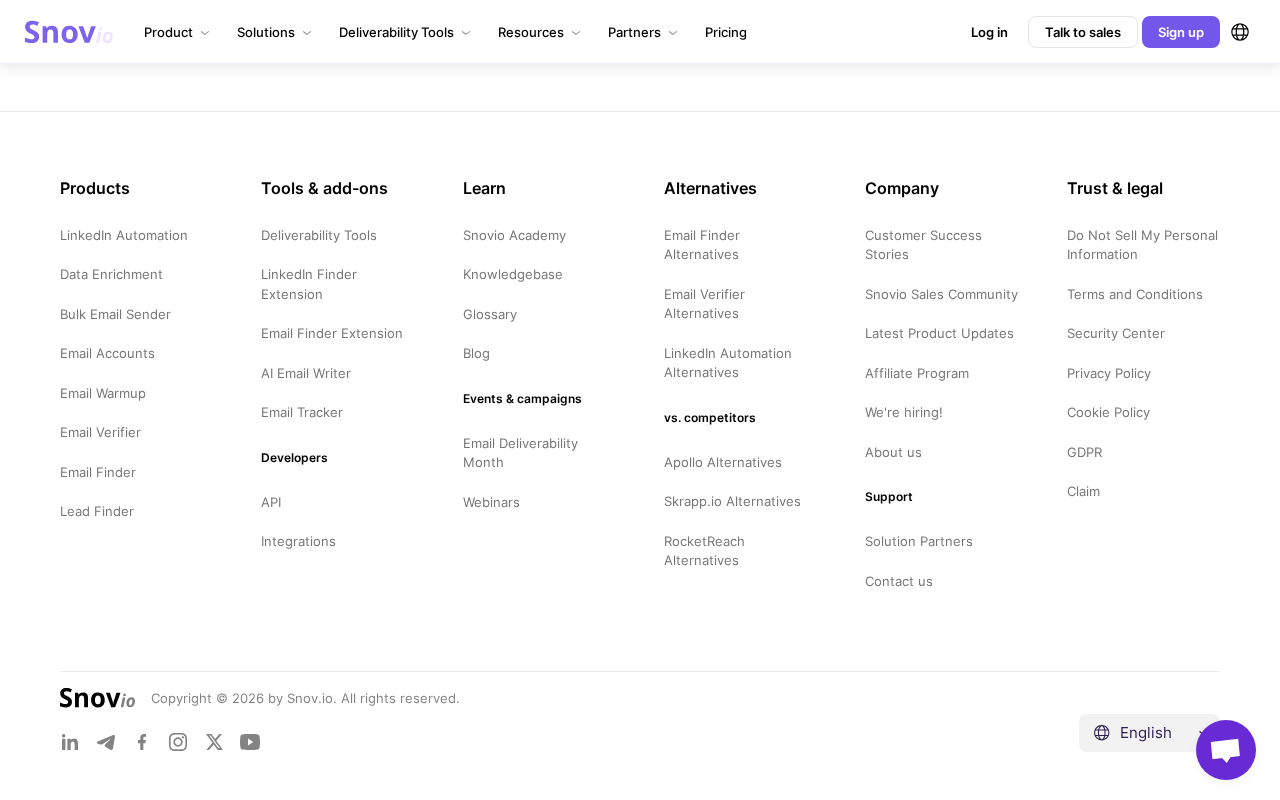
Task: Expand the Deliverability Tools menu
Action: click(x=405, y=32)
